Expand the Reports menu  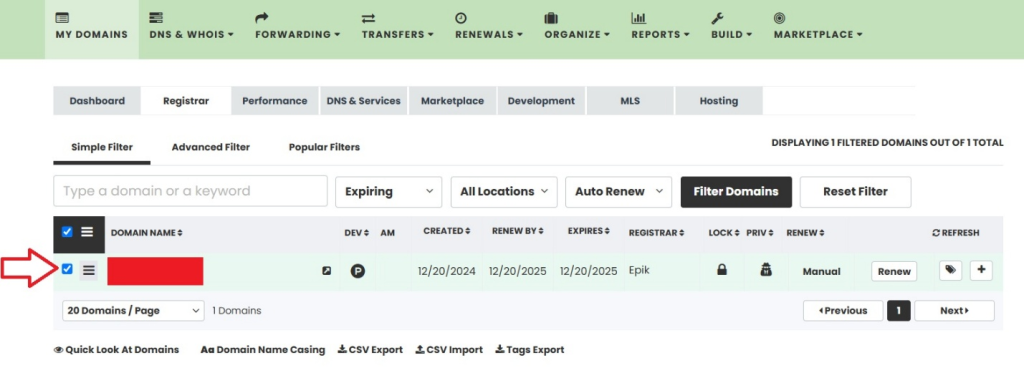click(x=660, y=27)
